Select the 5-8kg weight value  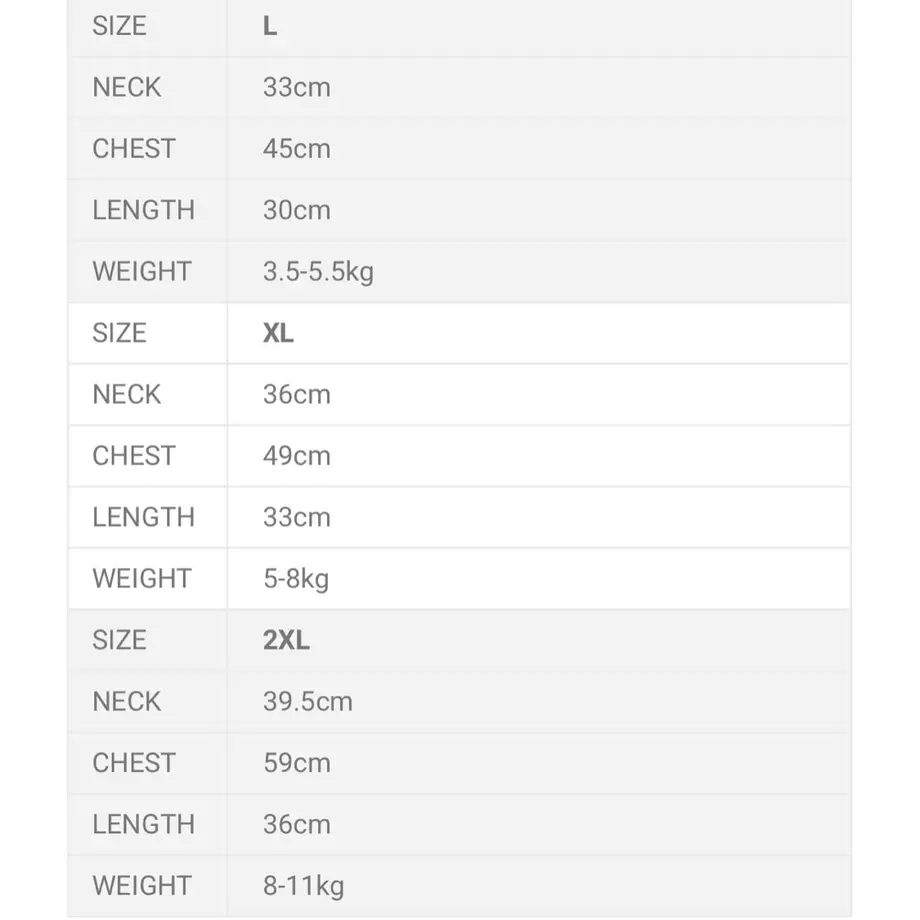coord(296,580)
